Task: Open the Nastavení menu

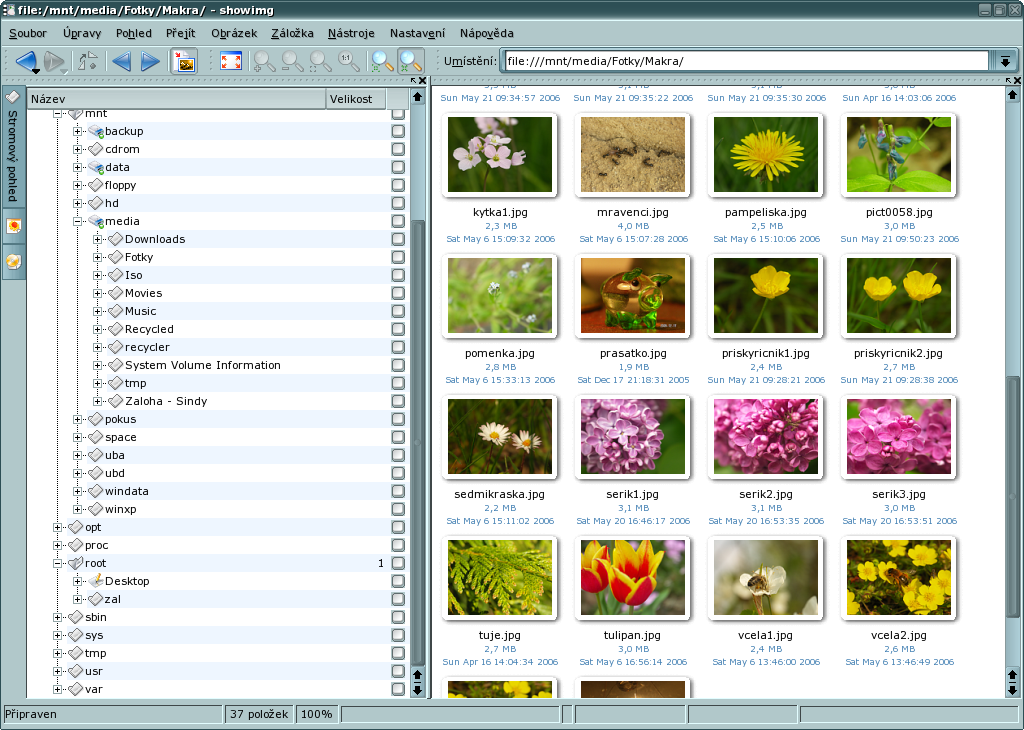Action: pyautogui.click(x=417, y=33)
